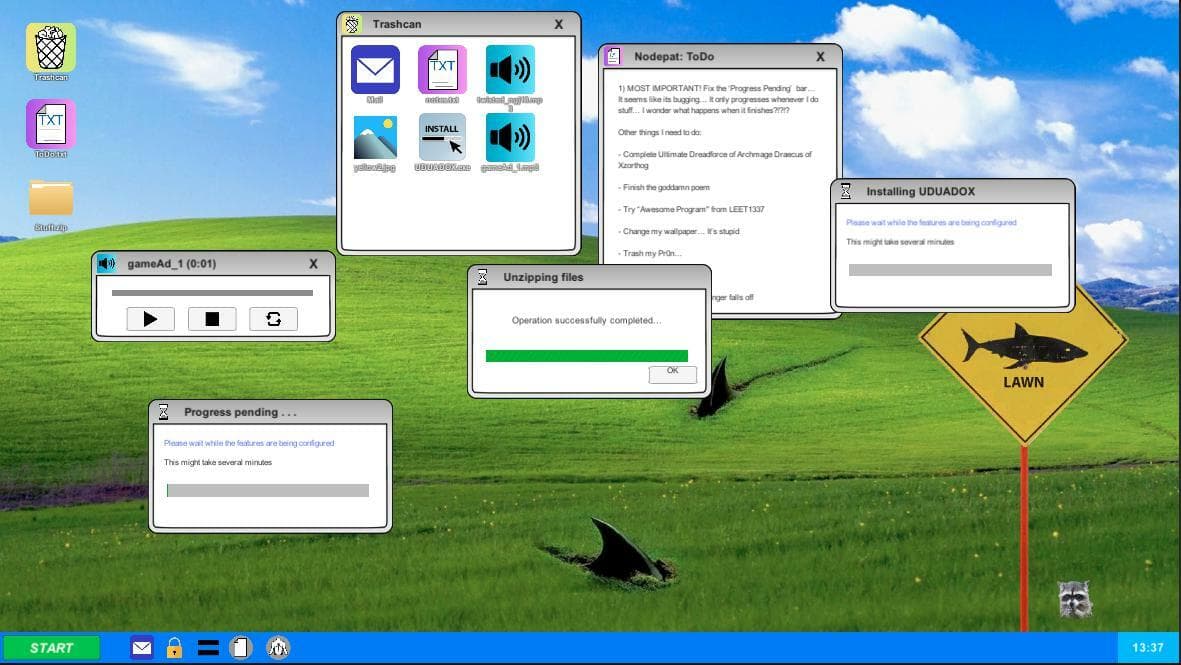
Task: Click 'Change my wallpaper' note line
Action: click(679, 231)
